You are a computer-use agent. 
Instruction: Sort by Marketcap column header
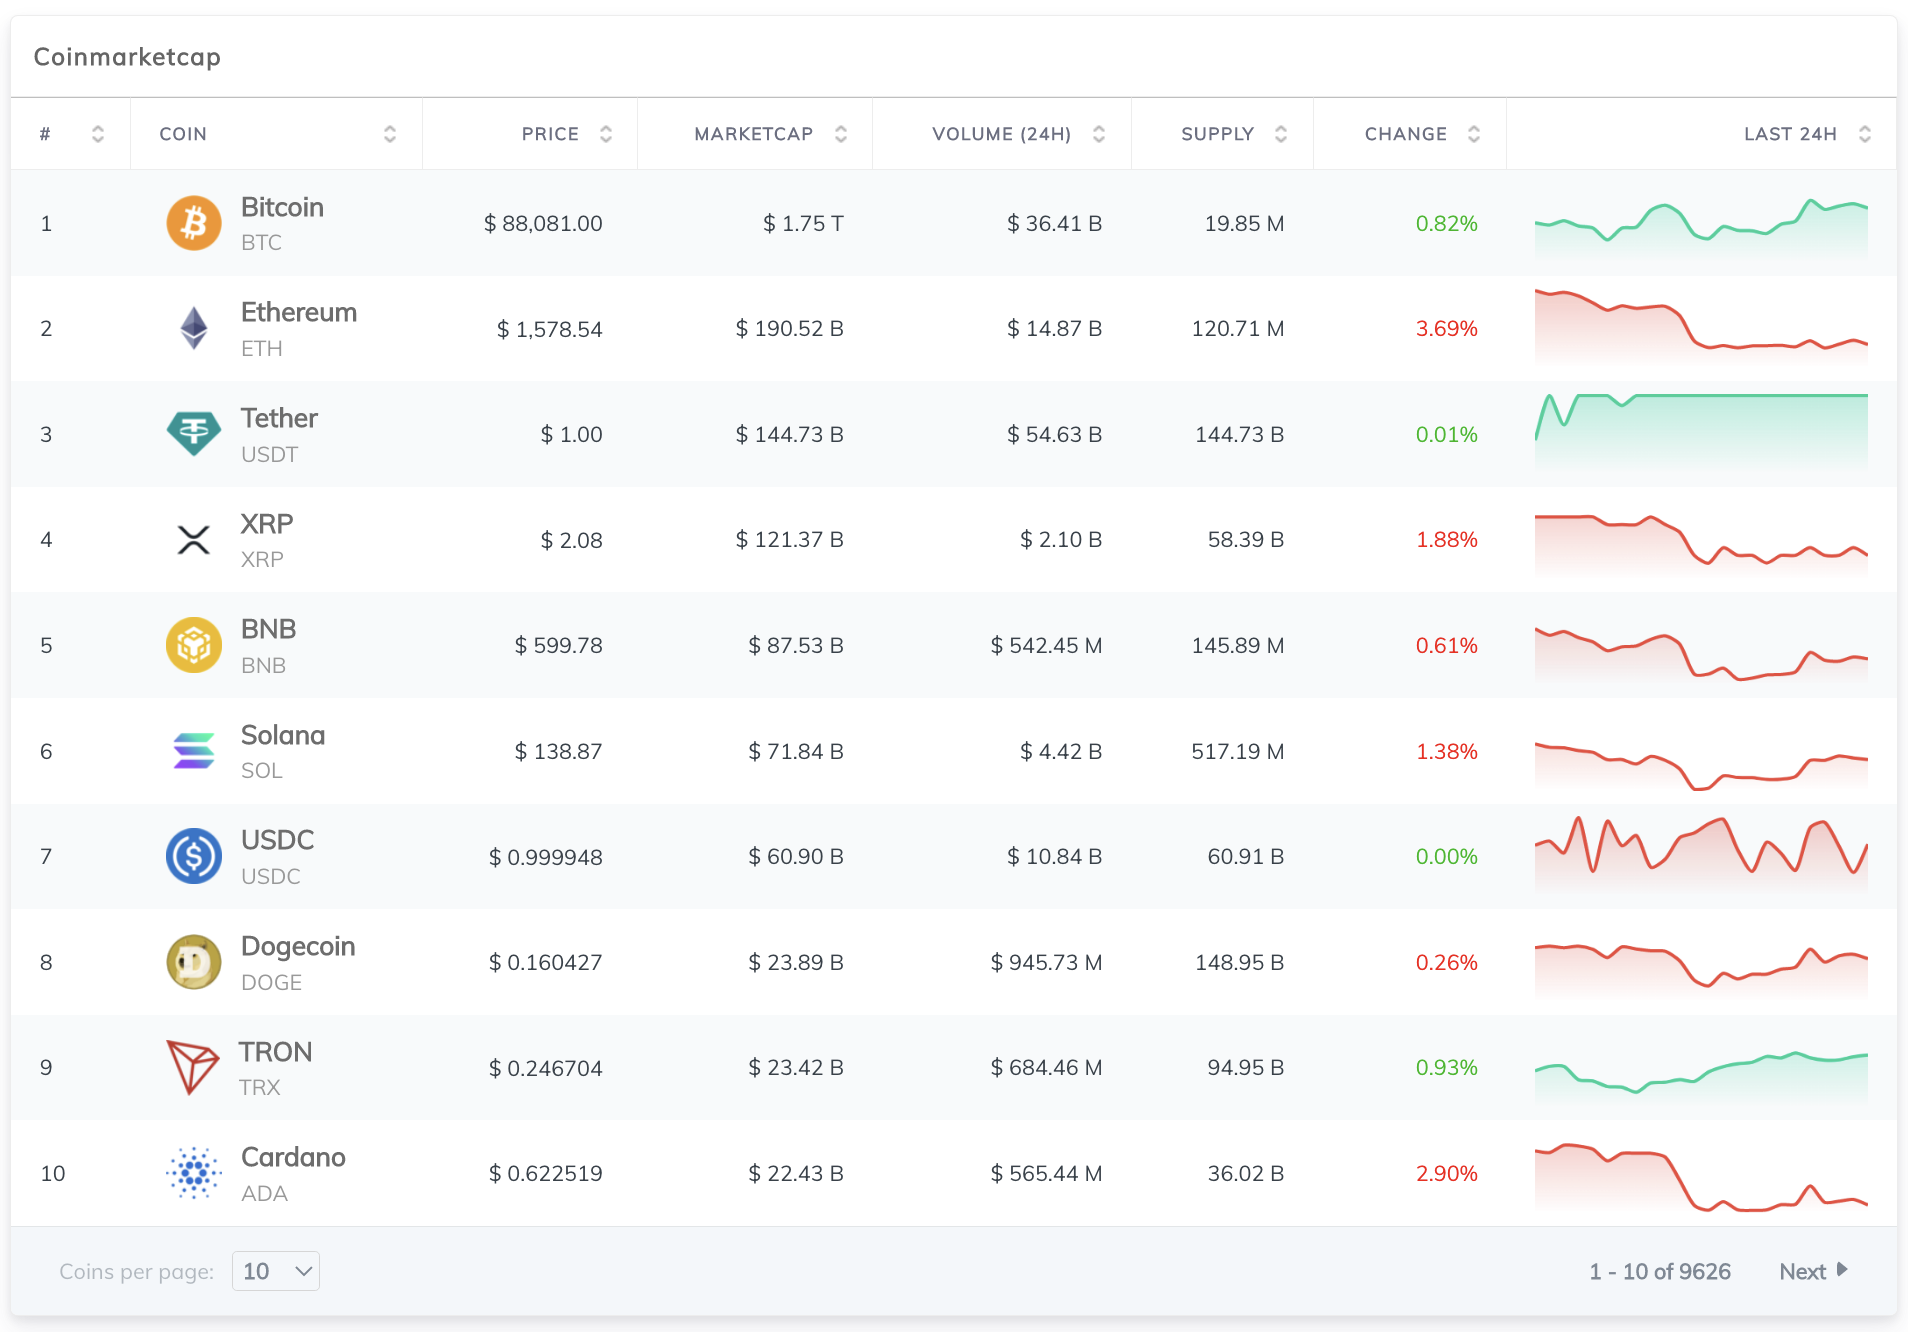click(754, 134)
